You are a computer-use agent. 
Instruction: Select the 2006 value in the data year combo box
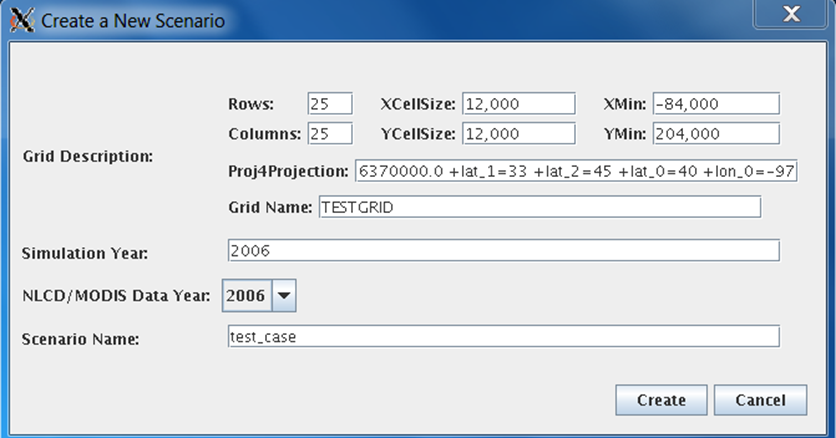click(x=246, y=295)
